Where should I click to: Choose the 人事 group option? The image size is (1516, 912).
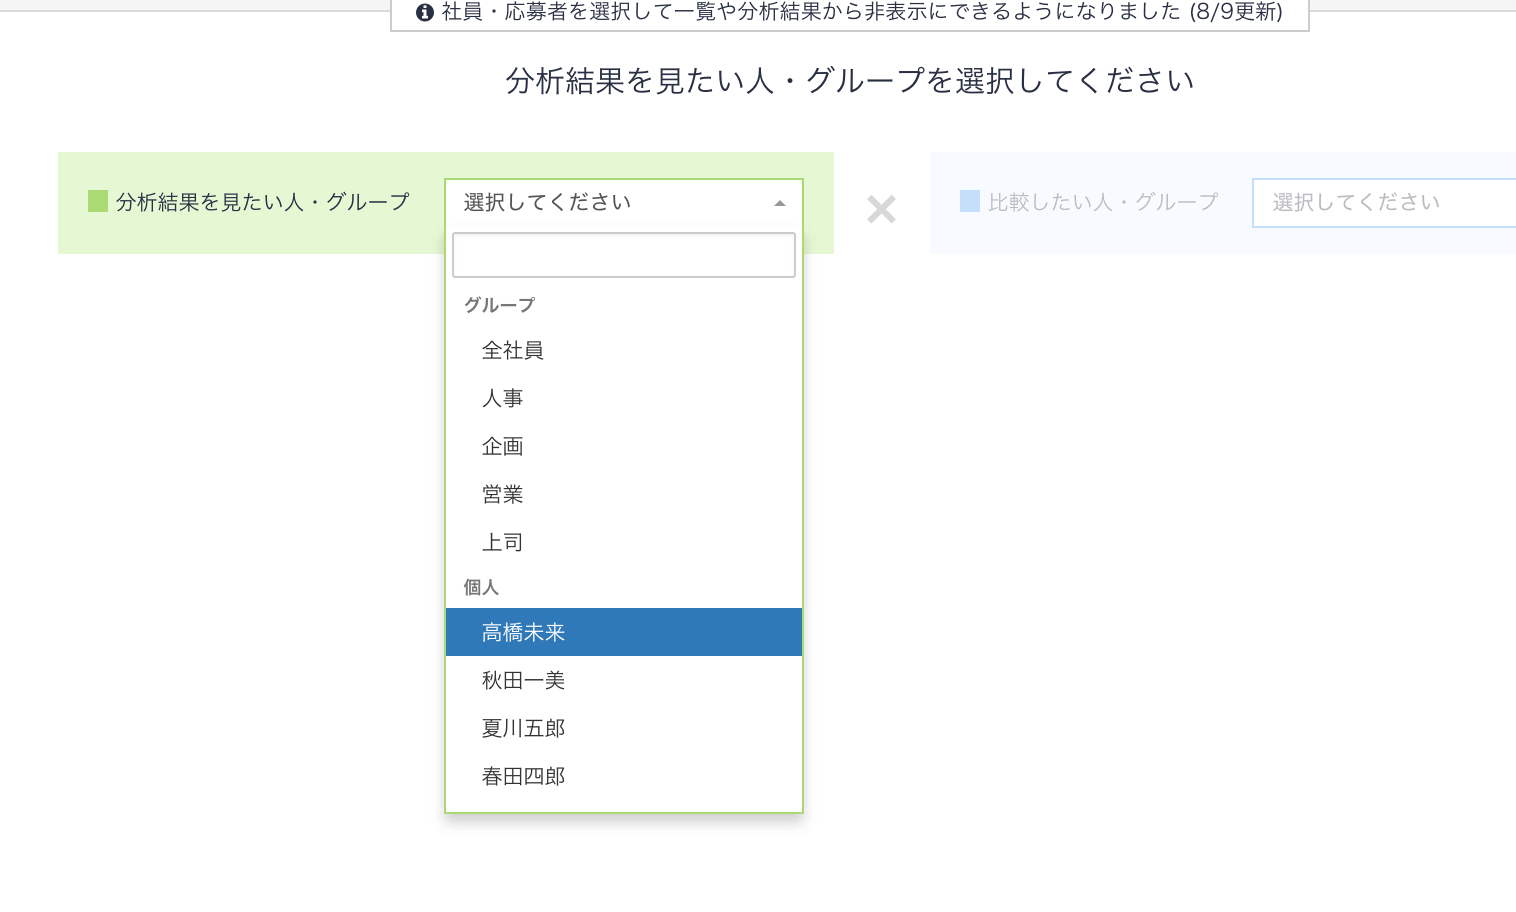click(x=503, y=399)
